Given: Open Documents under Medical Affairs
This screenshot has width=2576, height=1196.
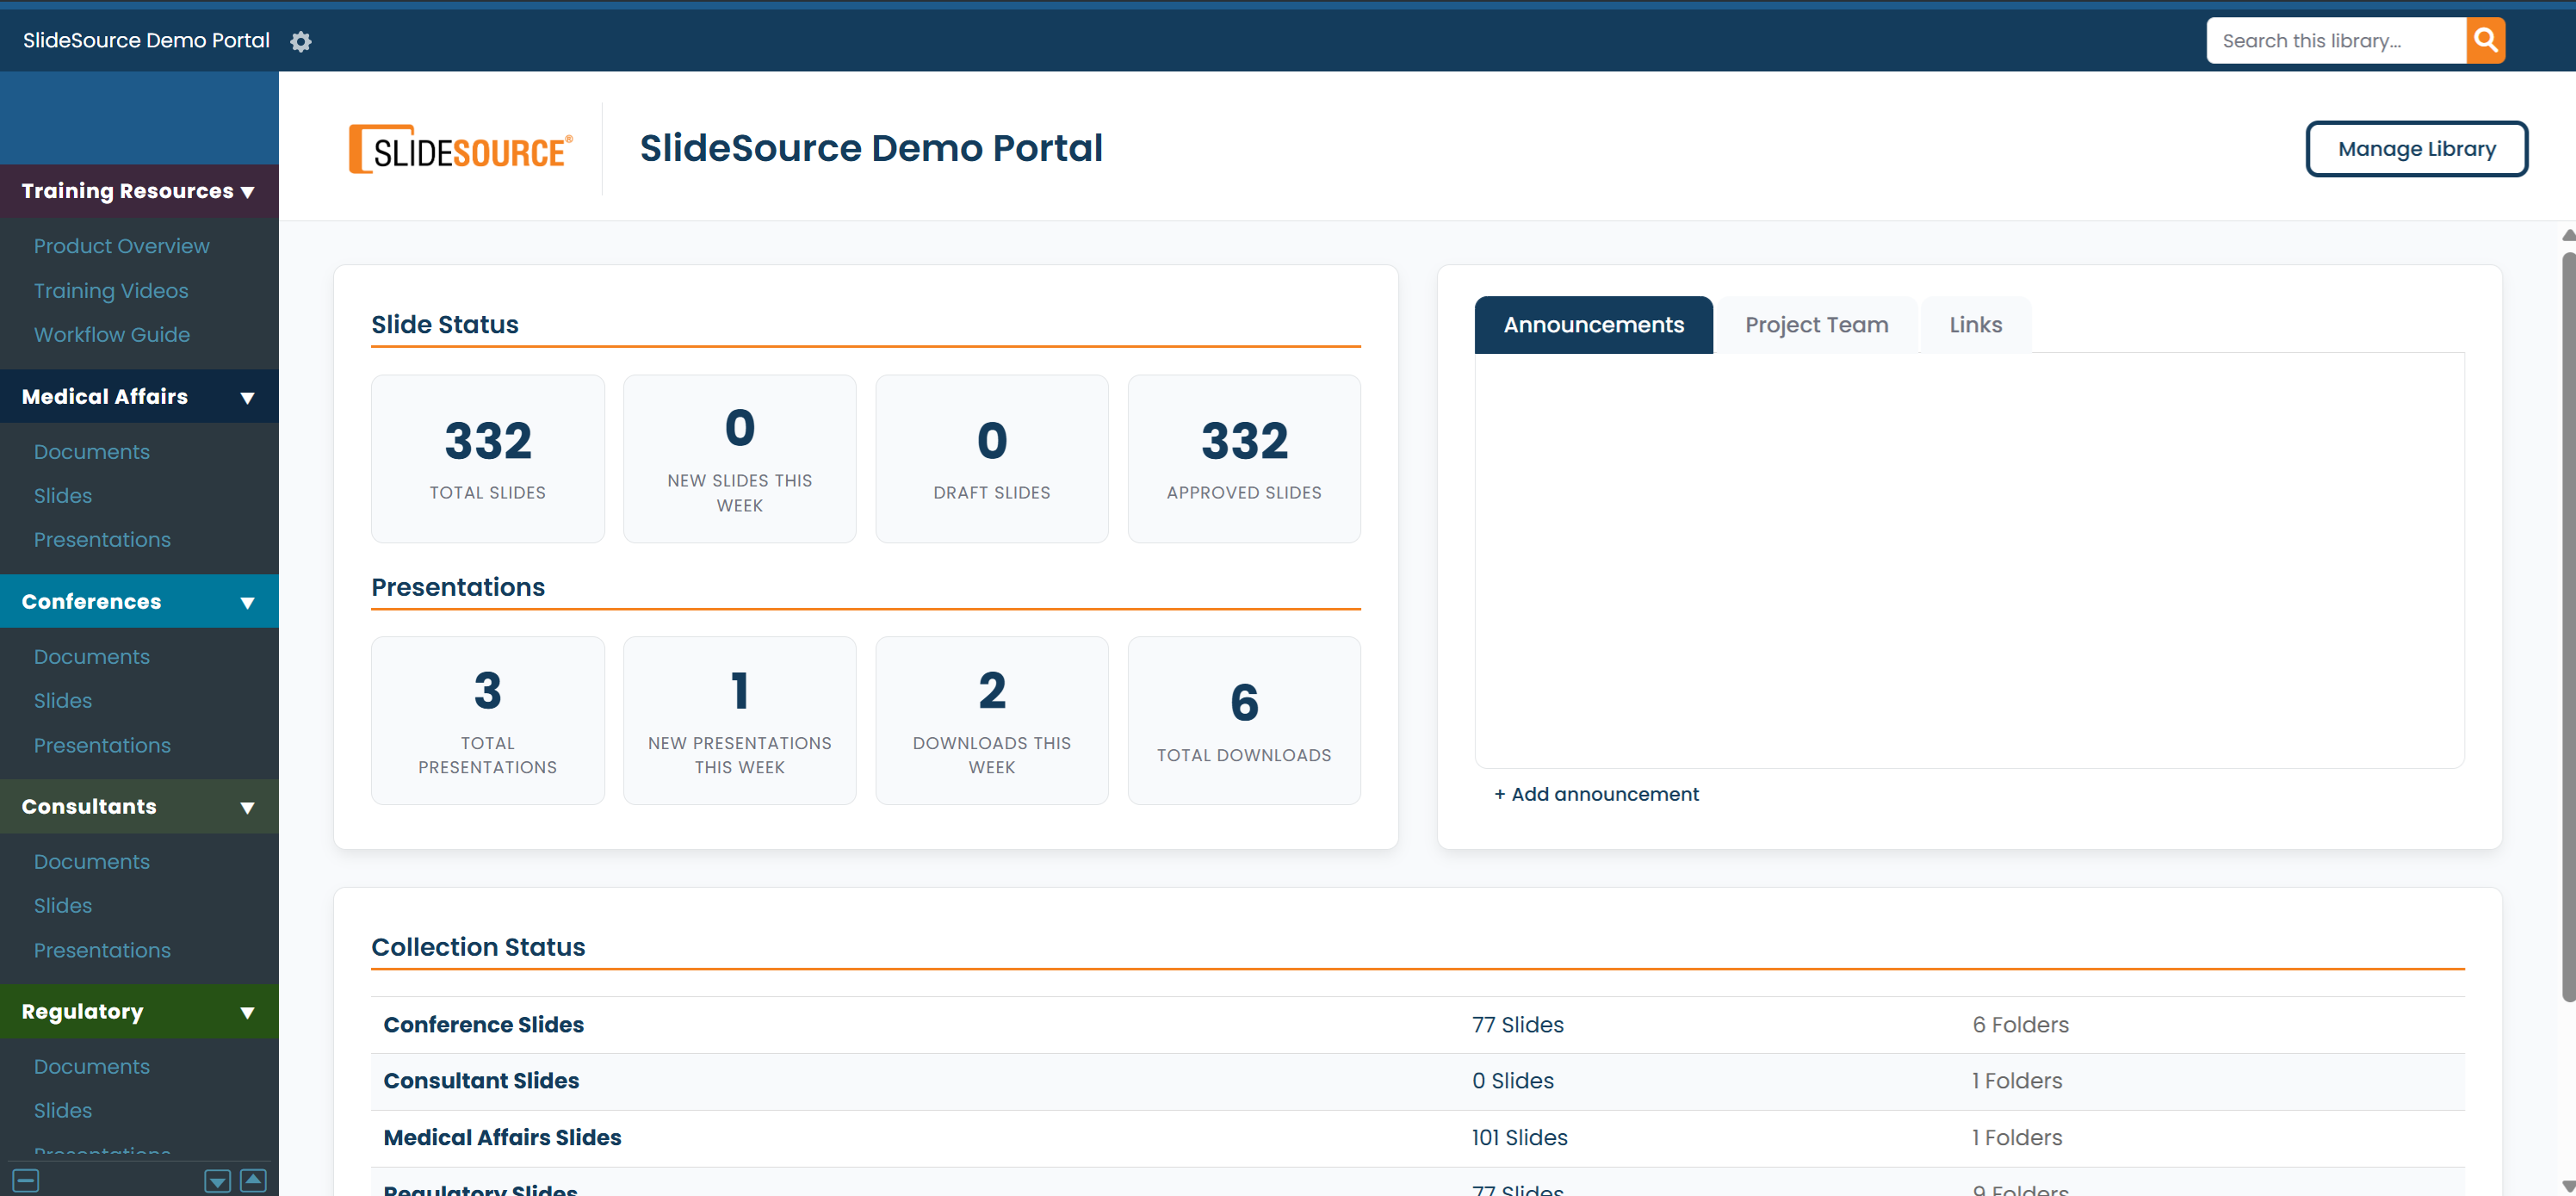Looking at the screenshot, I should pyautogui.click(x=92, y=452).
